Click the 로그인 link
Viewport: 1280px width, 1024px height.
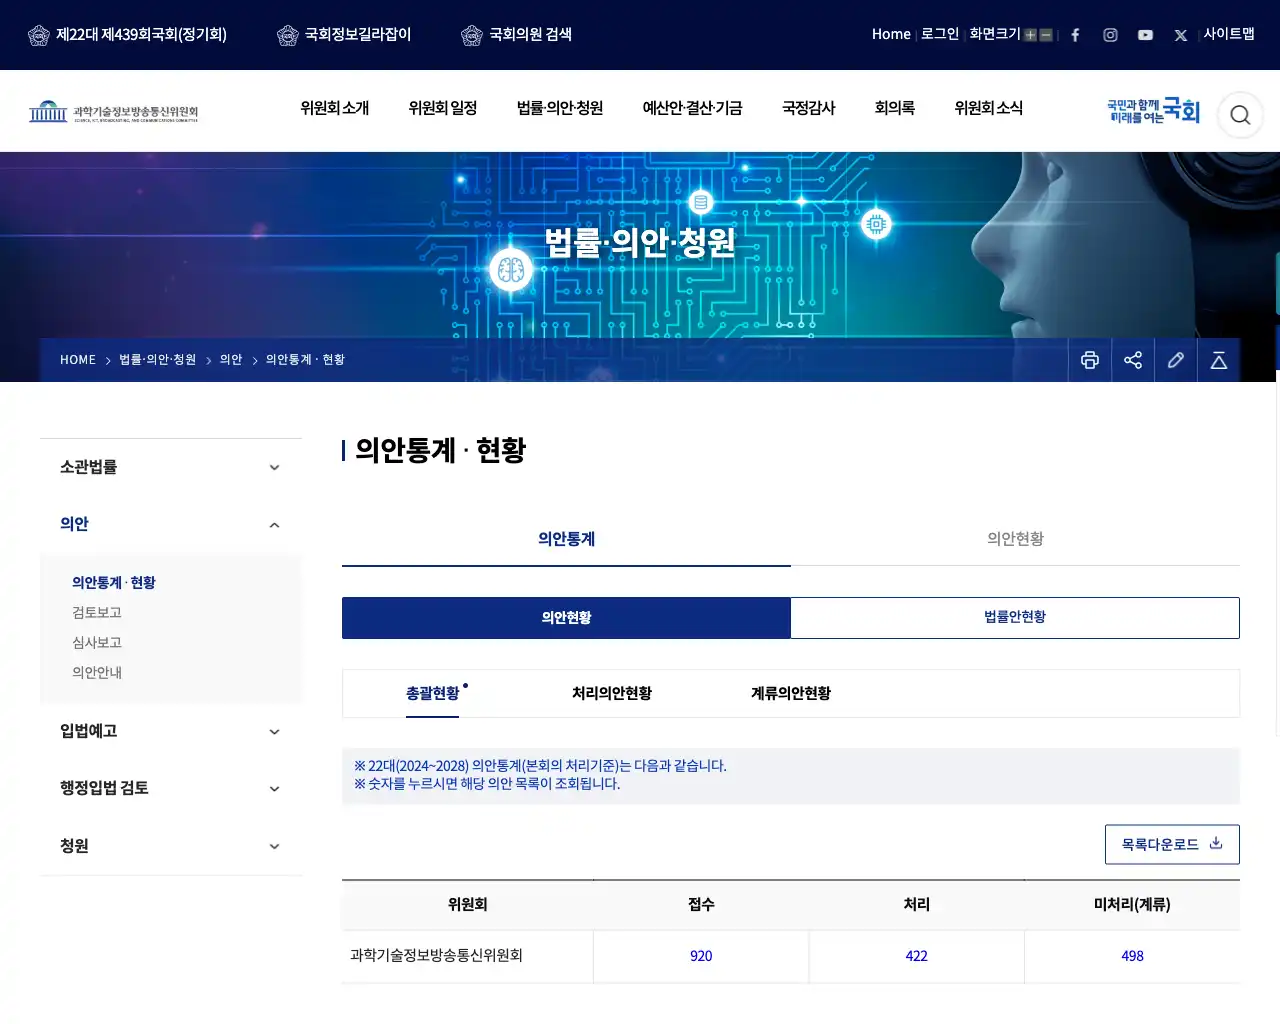(x=940, y=34)
